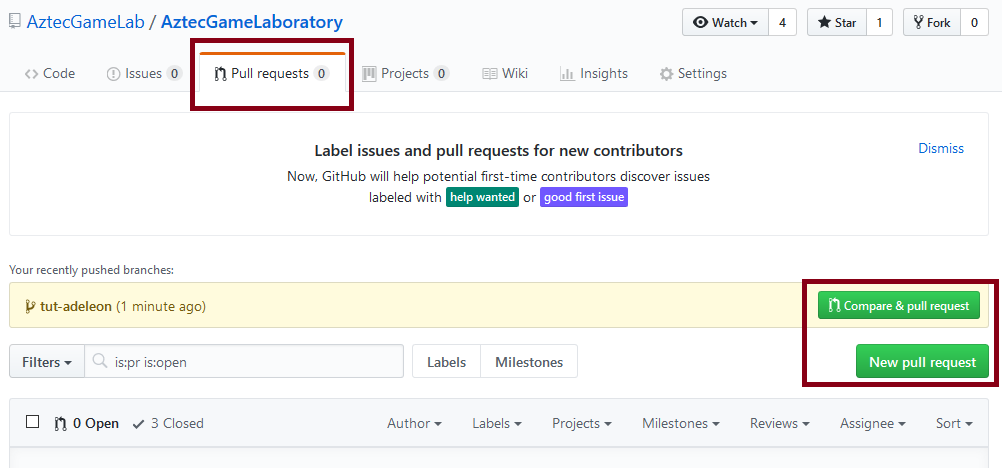The height and width of the screenshot is (468, 1002).
Task: Click the branch icon beside tut-adeleon
Action: point(29,307)
